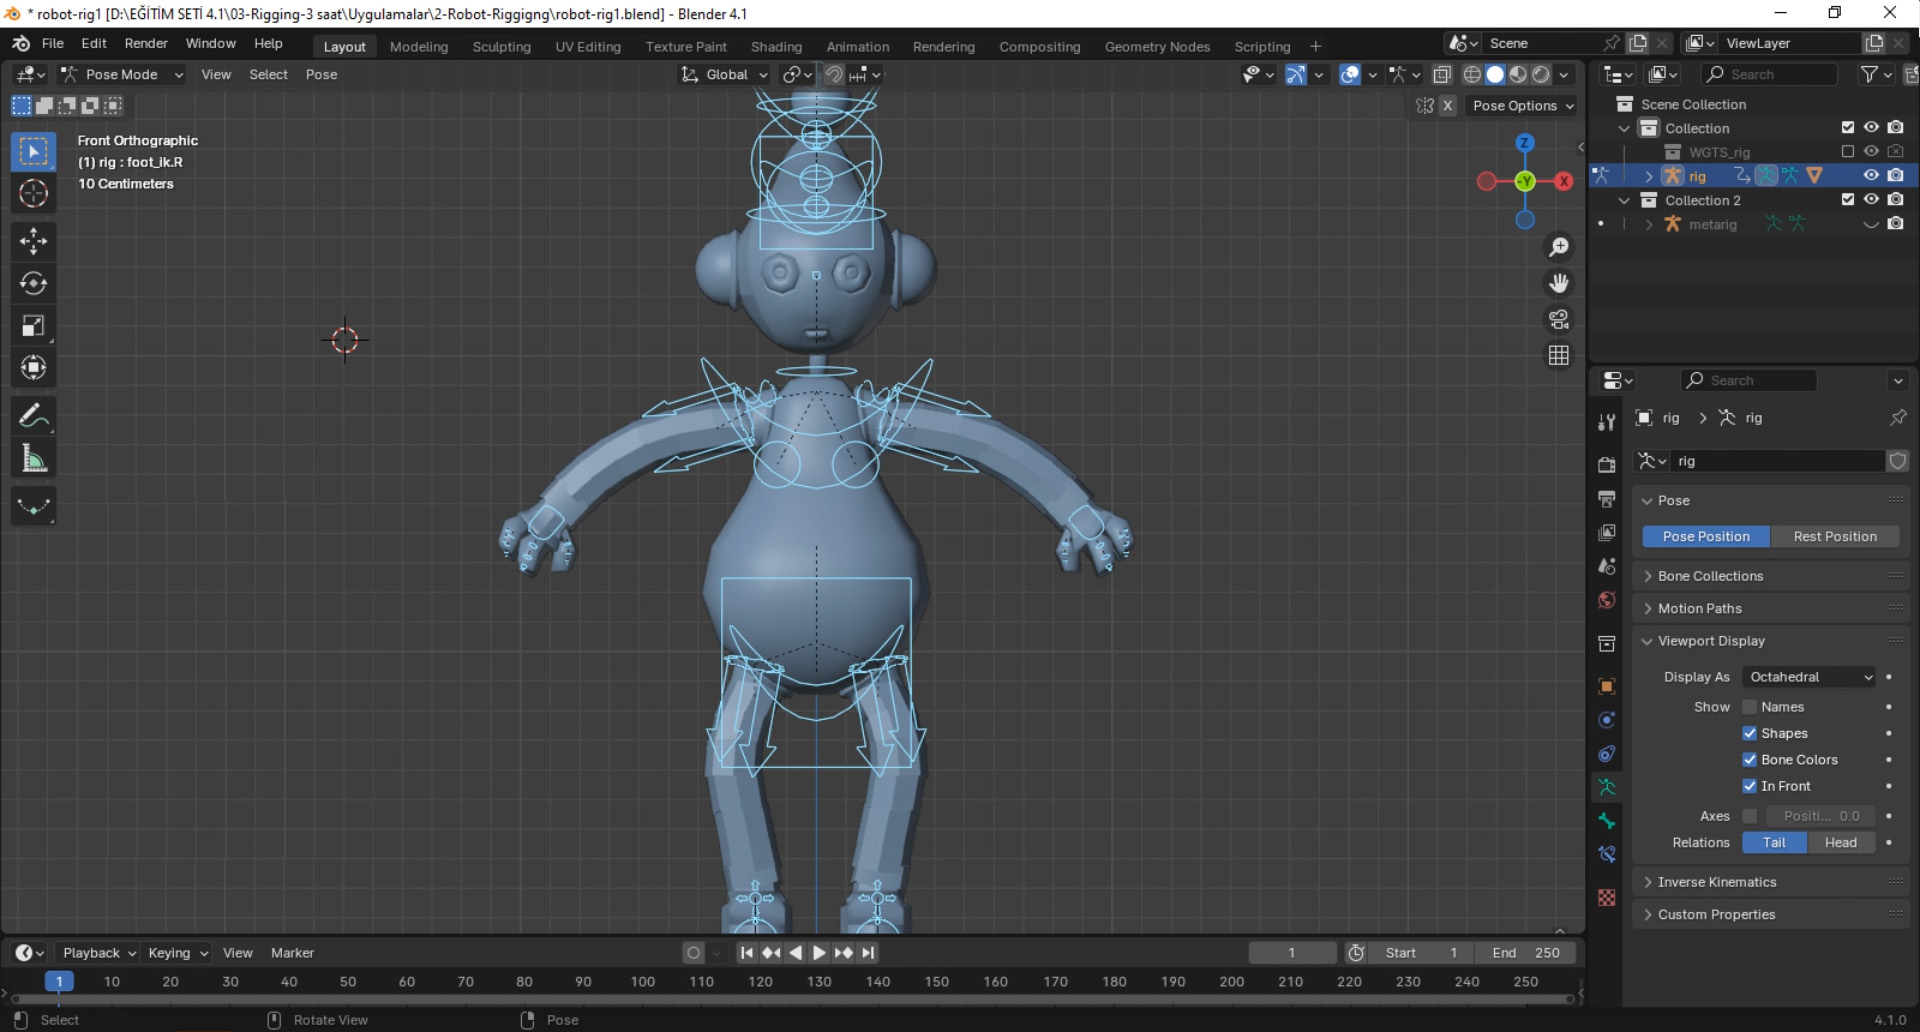Hide the metarig armature in the Outliner
Image resolution: width=1920 pixels, height=1032 pixels.
[x=1869, y=224]
